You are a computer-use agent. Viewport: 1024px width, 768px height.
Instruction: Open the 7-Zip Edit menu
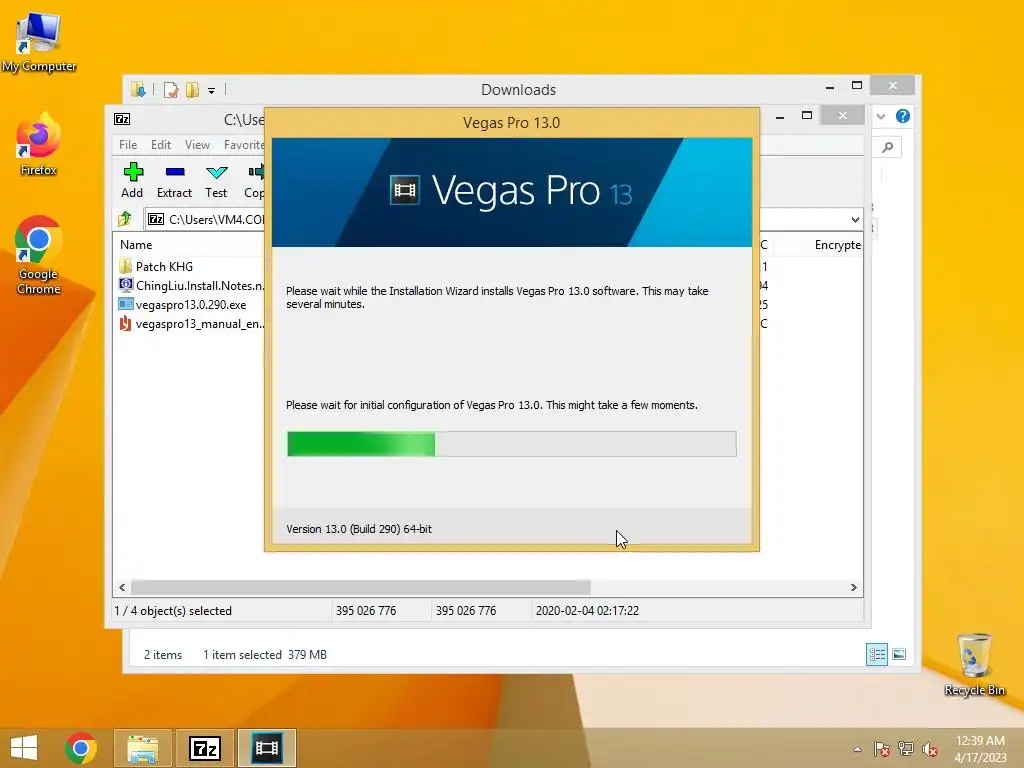click(161, 145)
